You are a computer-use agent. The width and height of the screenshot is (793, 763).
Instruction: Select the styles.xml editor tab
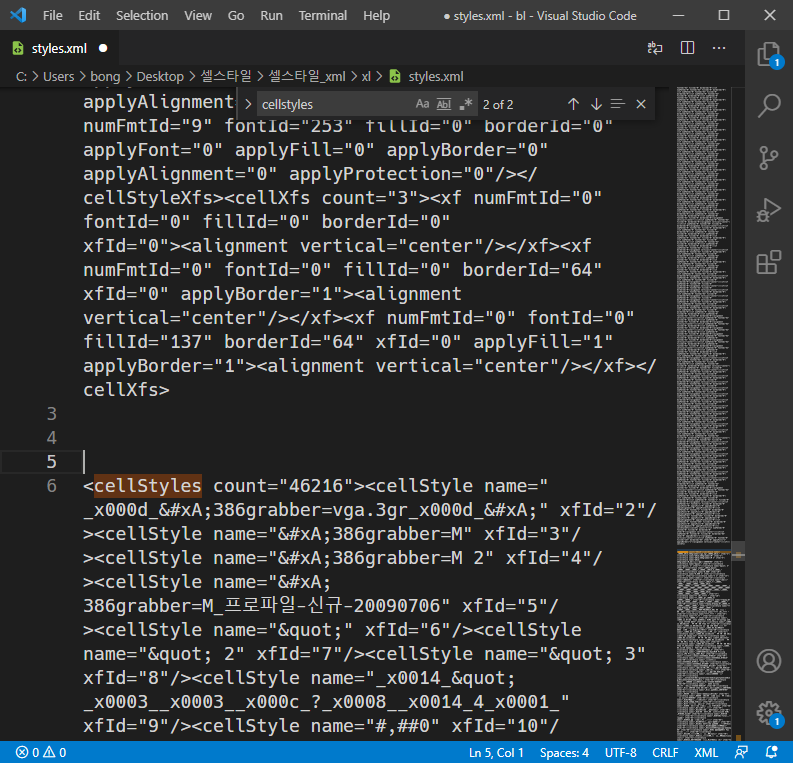tap(60, 49)
